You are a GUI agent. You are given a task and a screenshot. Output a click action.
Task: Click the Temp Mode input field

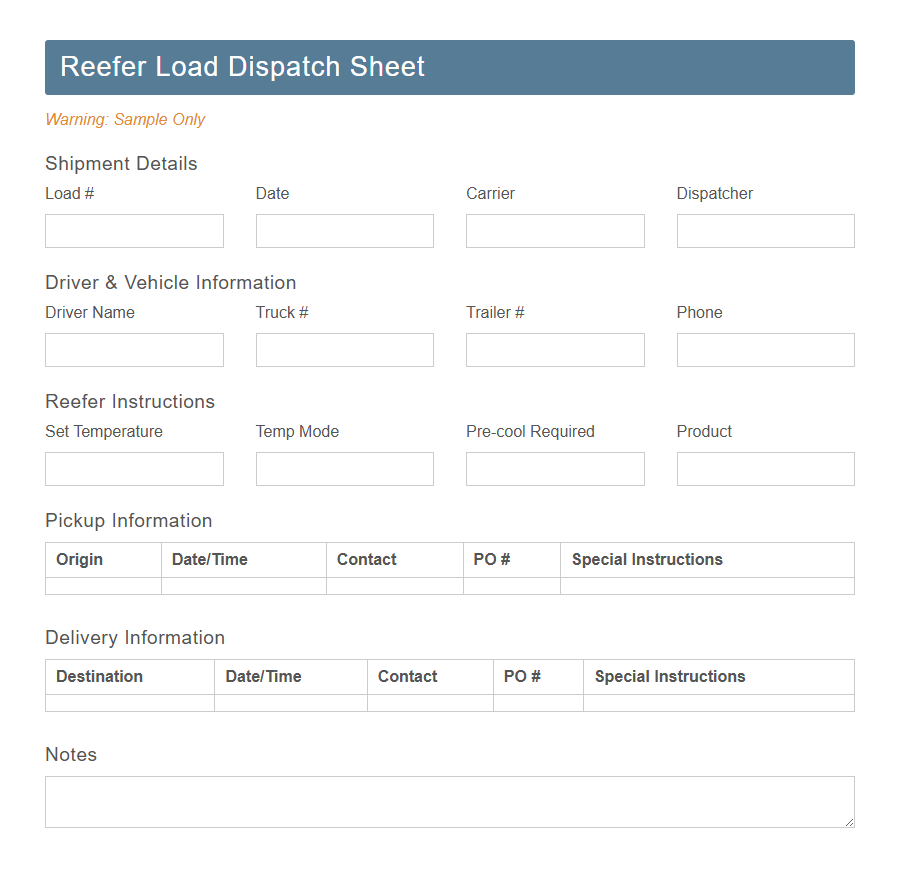click(344, 469)
